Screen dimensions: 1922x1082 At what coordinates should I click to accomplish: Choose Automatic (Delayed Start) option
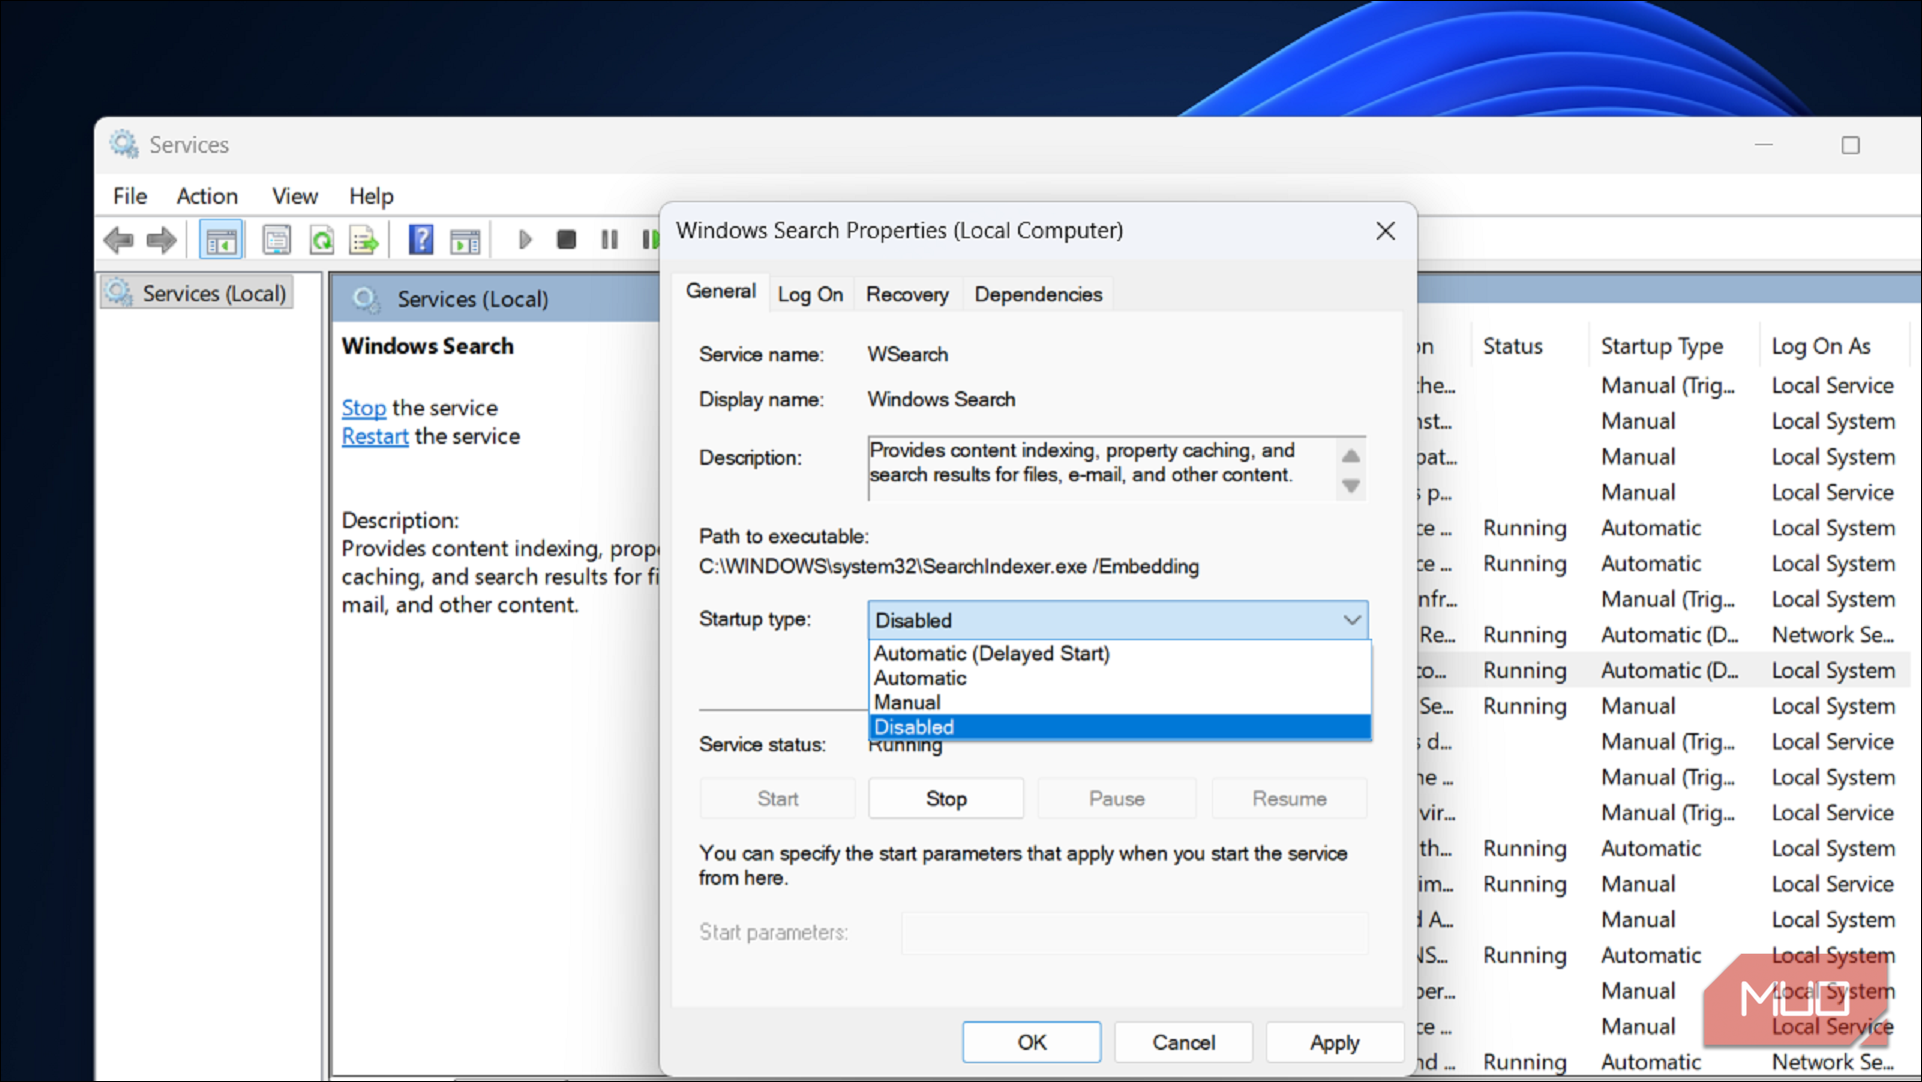point(1120,653)
